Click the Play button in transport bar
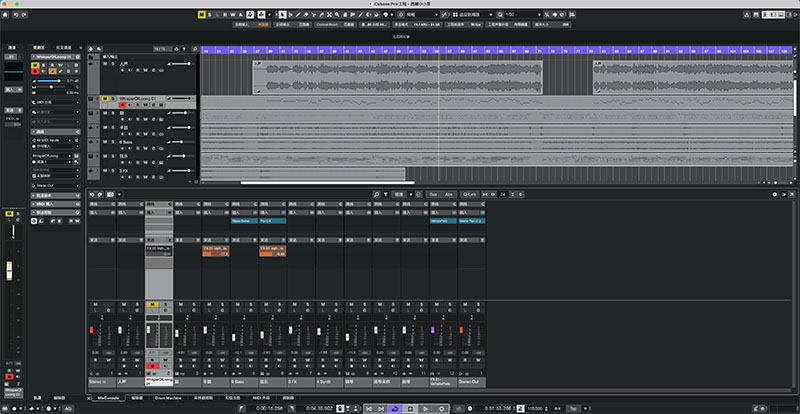The height and width of the screenshot is (414, 800). tap(426, 409)
